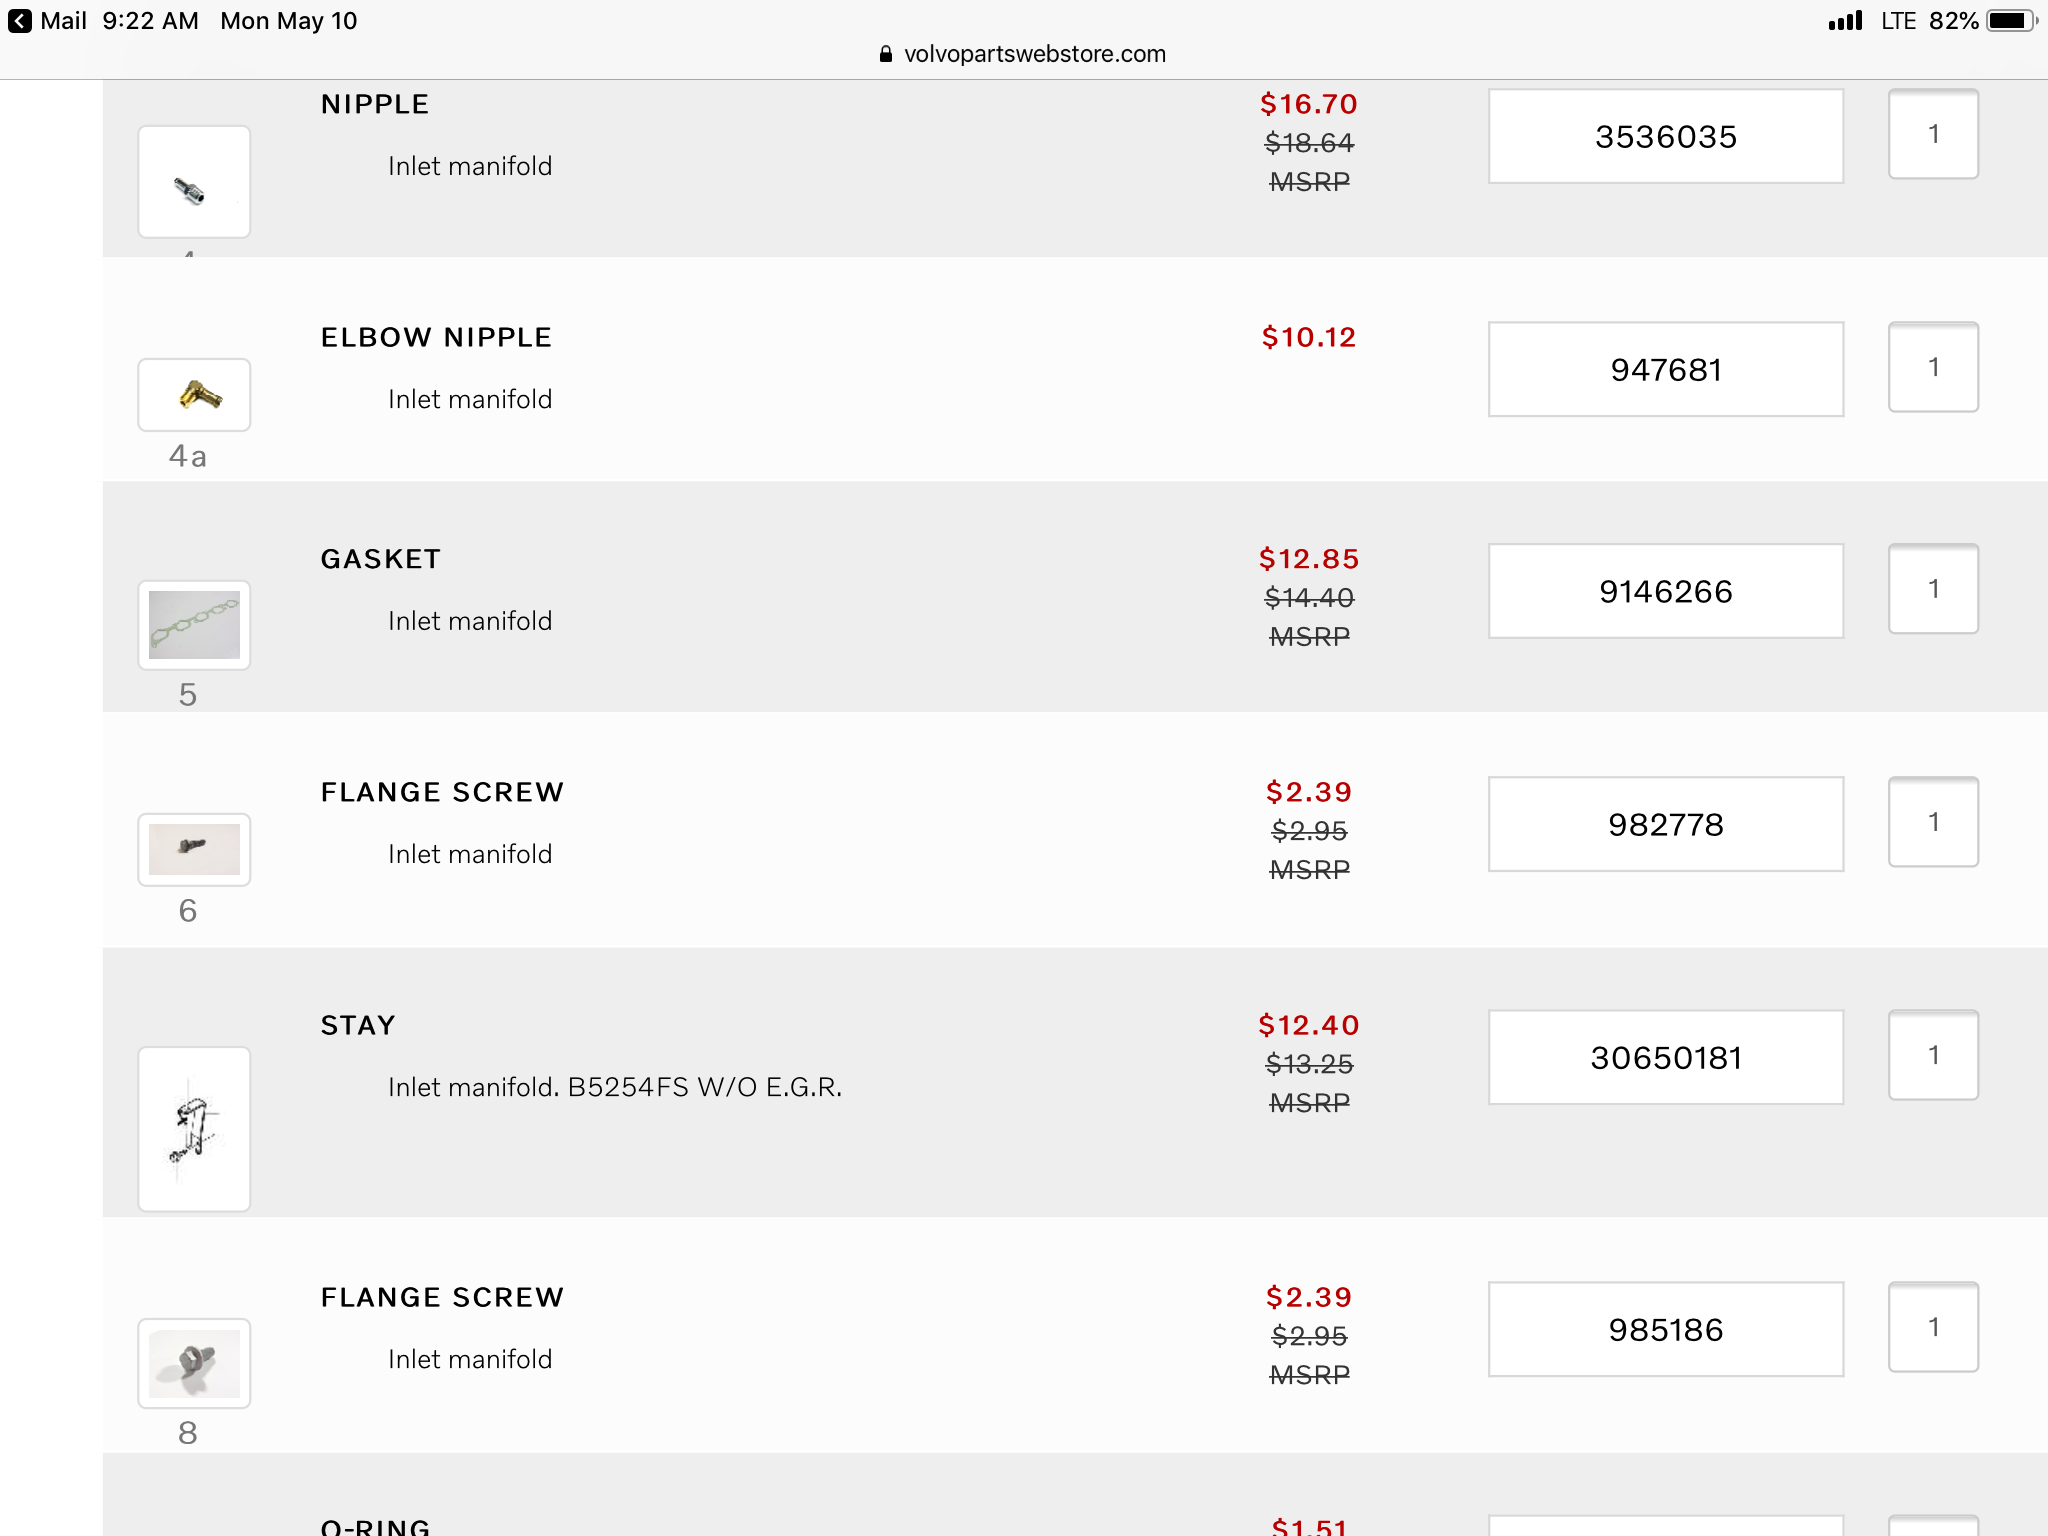Open the stay bracket diagram thumbnail
The height and width of the screenshot is (1536, 2048).
tap(194, 1129)
